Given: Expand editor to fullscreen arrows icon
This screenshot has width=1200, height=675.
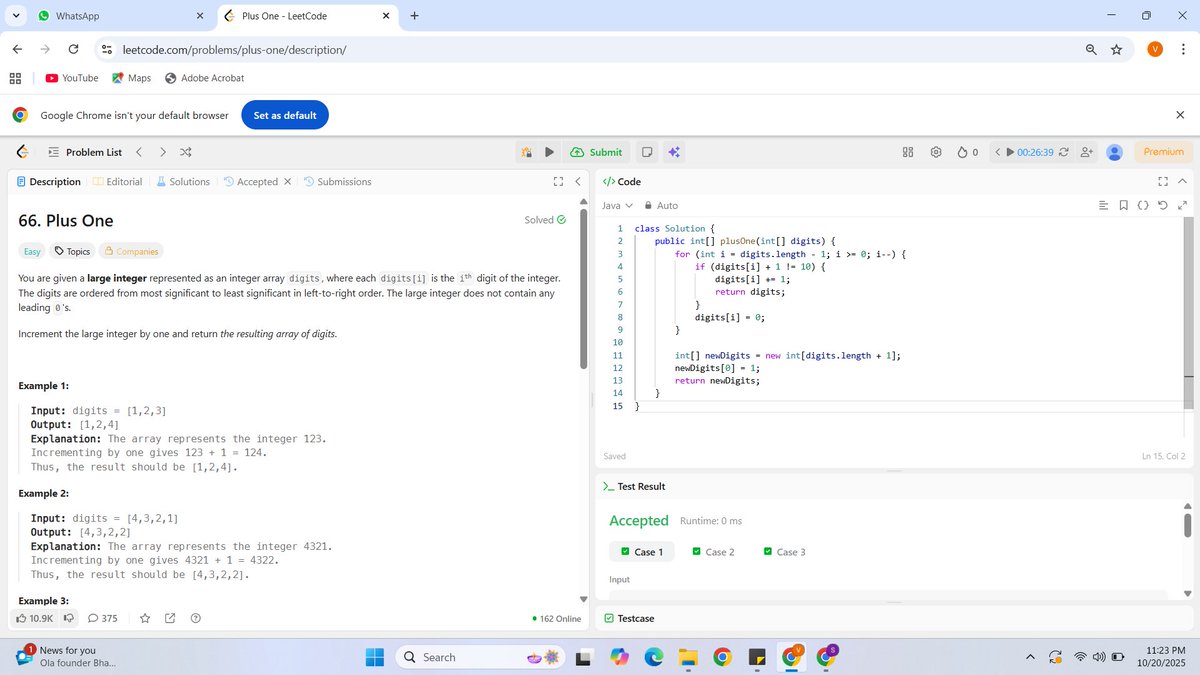Looking at the screenshot, I should click(x=1182, y=205).
